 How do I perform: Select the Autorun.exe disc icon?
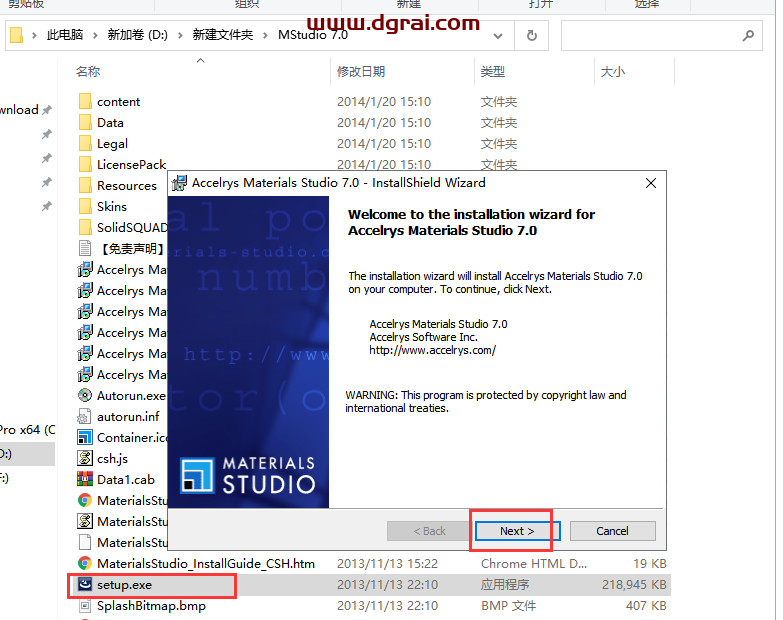85,395
